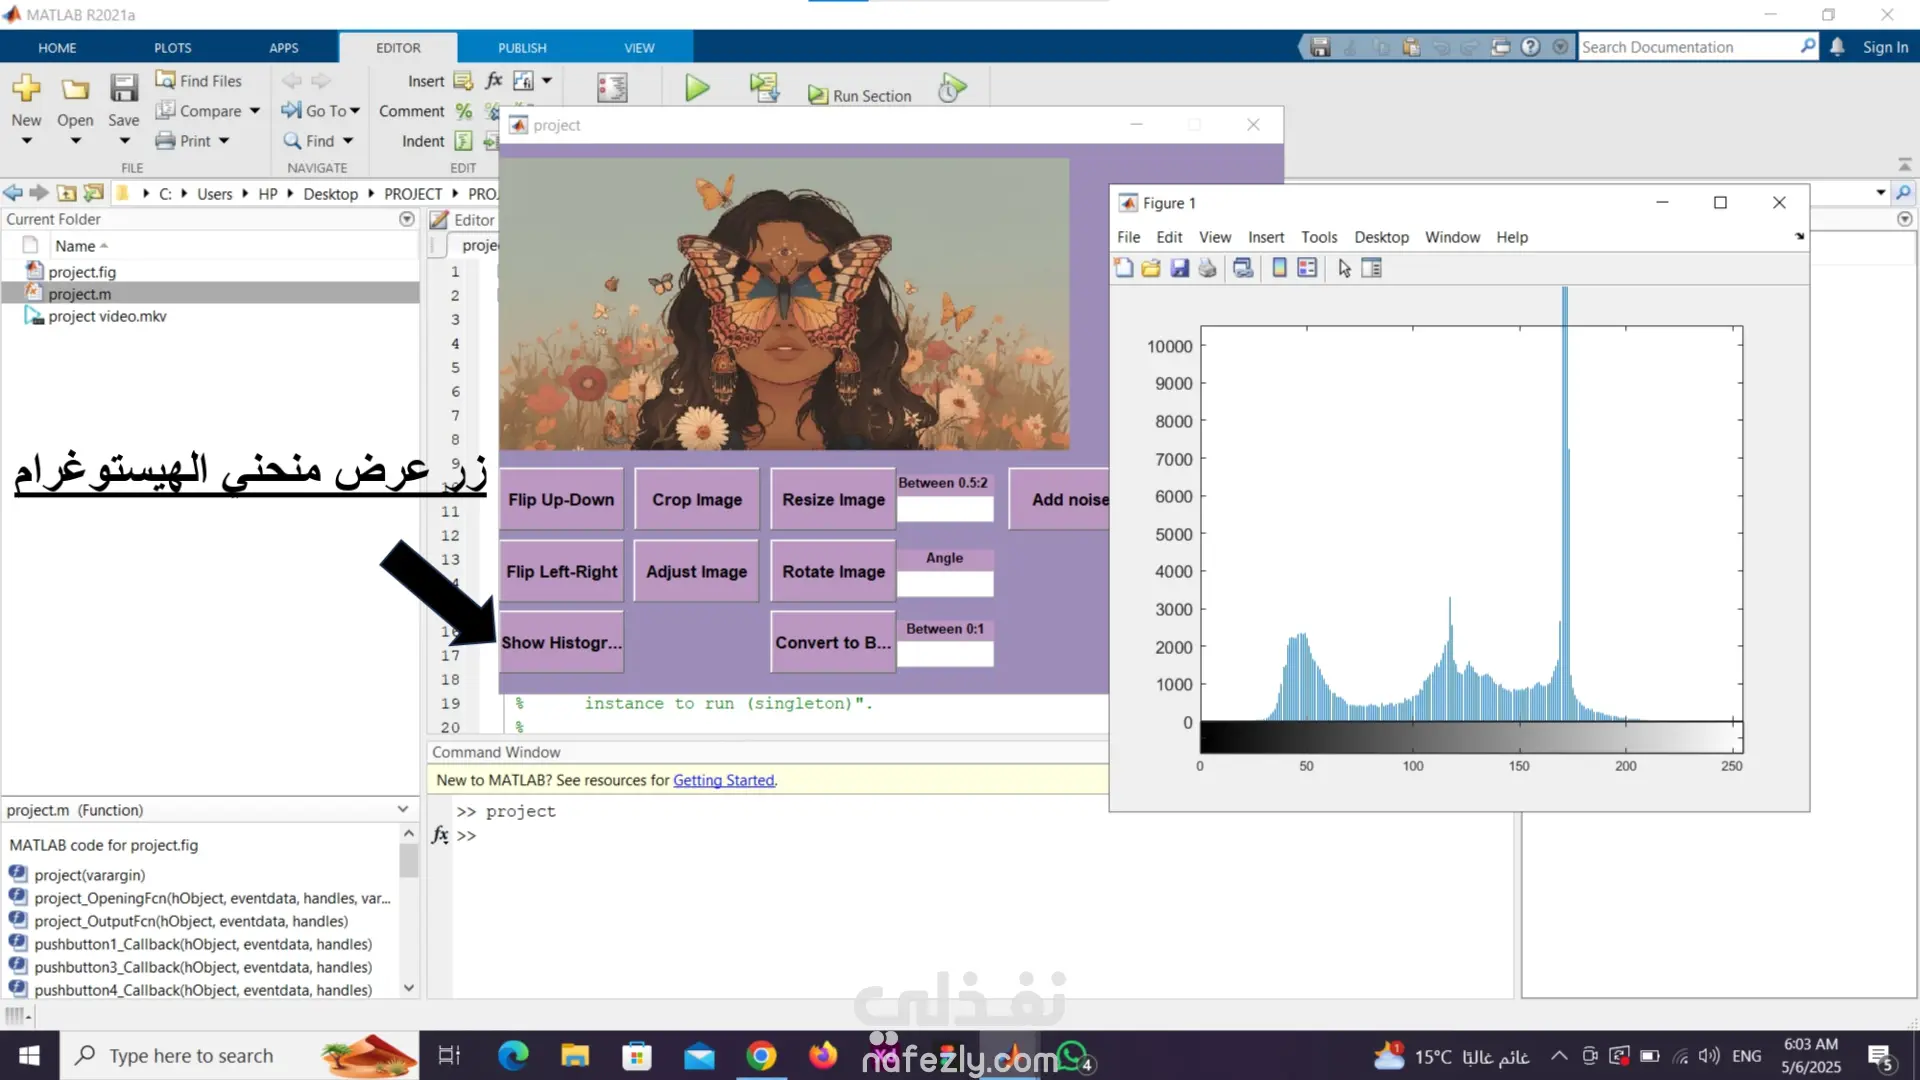Image resolution: width=1920 pixels, height=1080 pixels.
Task: Switch to the APPS ribbon tab
Action: (x=284, y=47)
